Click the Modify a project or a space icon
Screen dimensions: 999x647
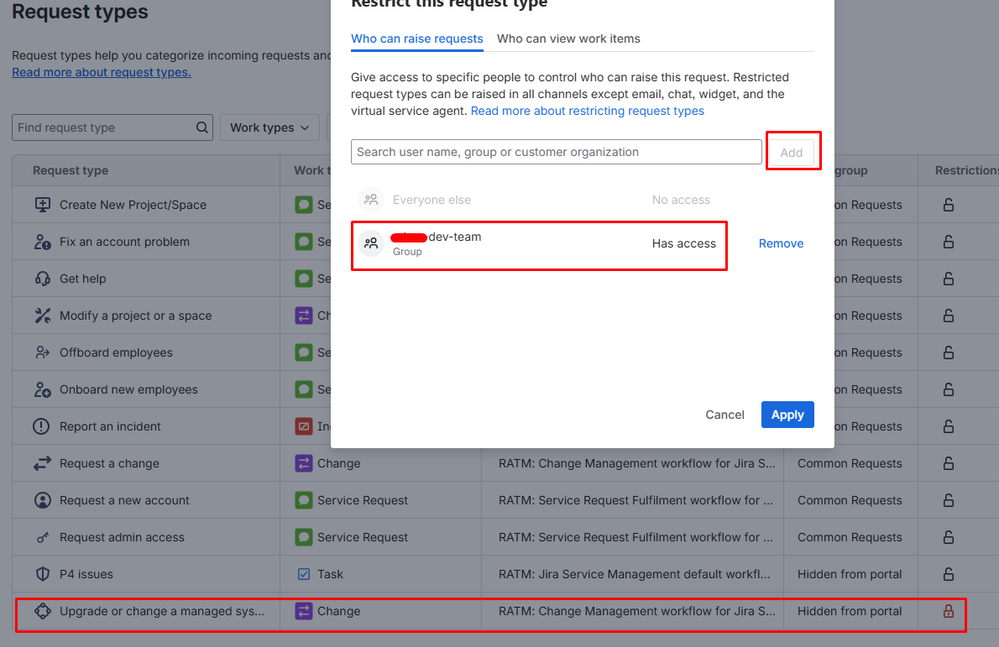[42, 315]
